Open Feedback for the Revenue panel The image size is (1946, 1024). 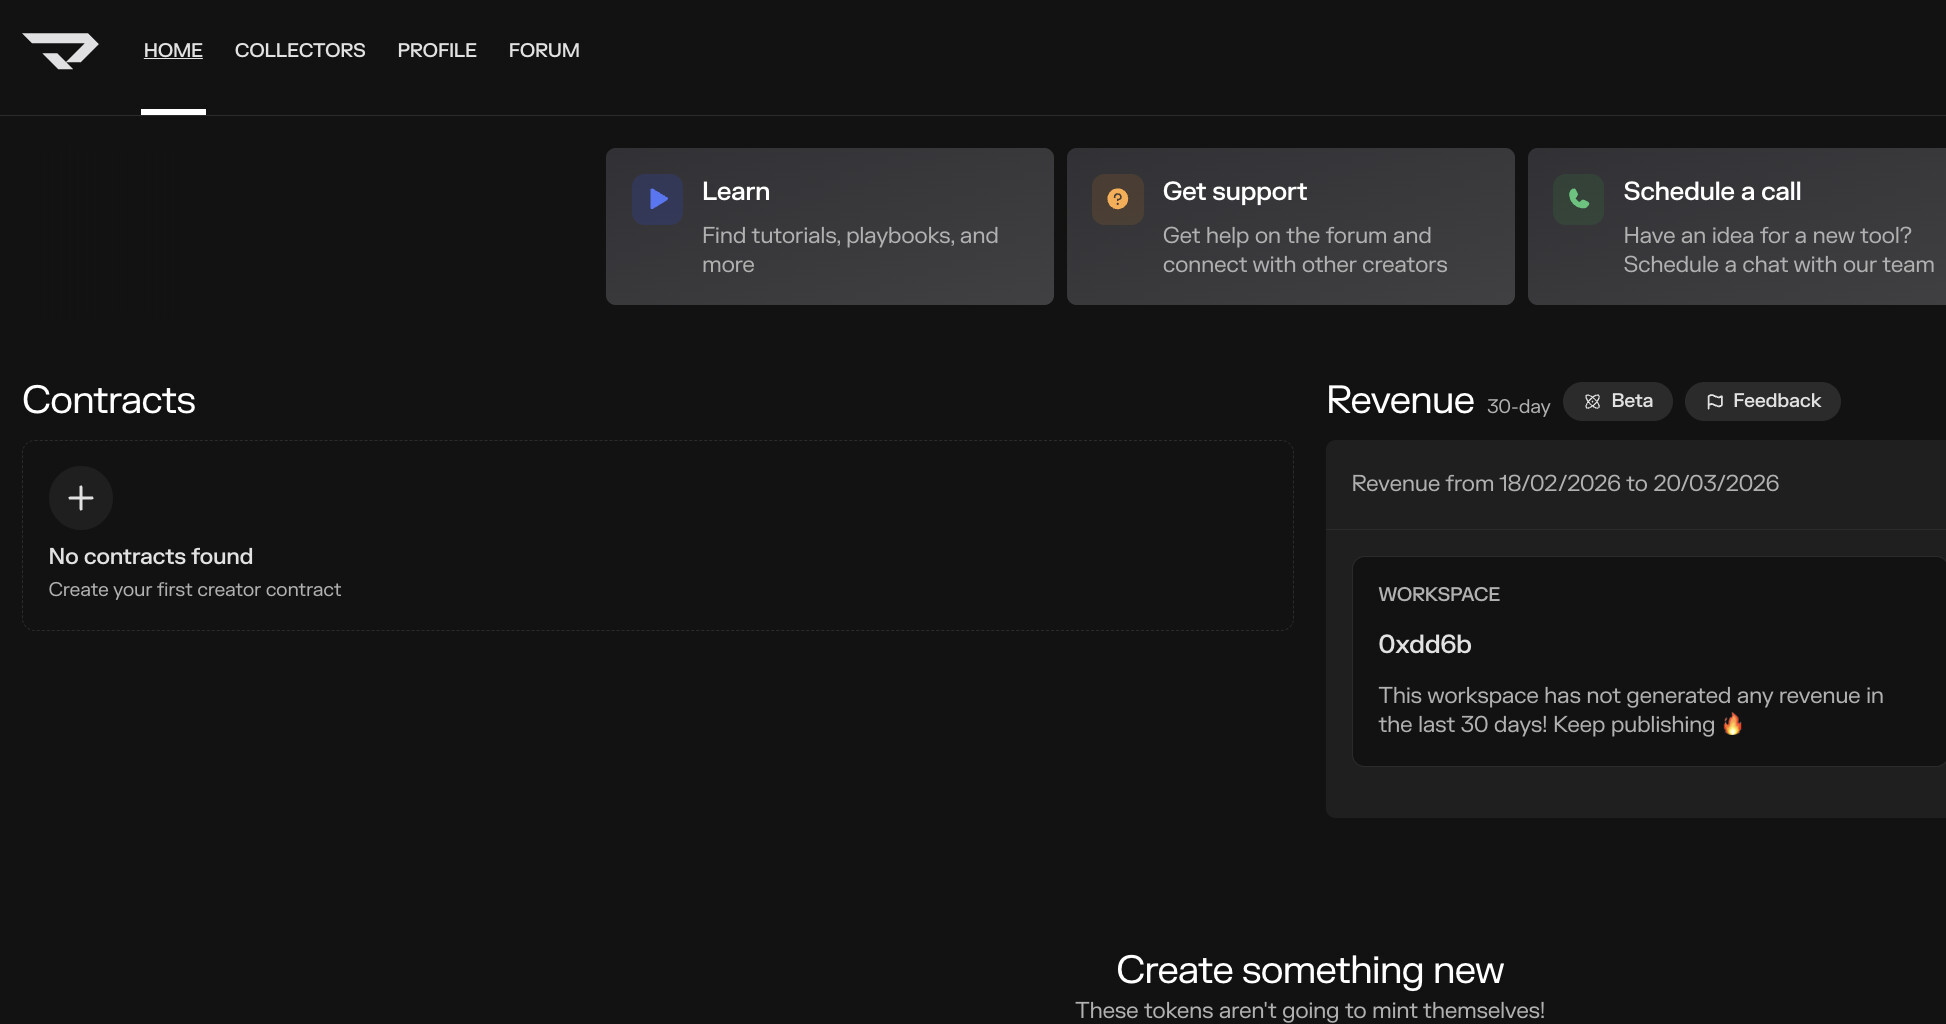pyautogui.click(x=1776, y=401)
